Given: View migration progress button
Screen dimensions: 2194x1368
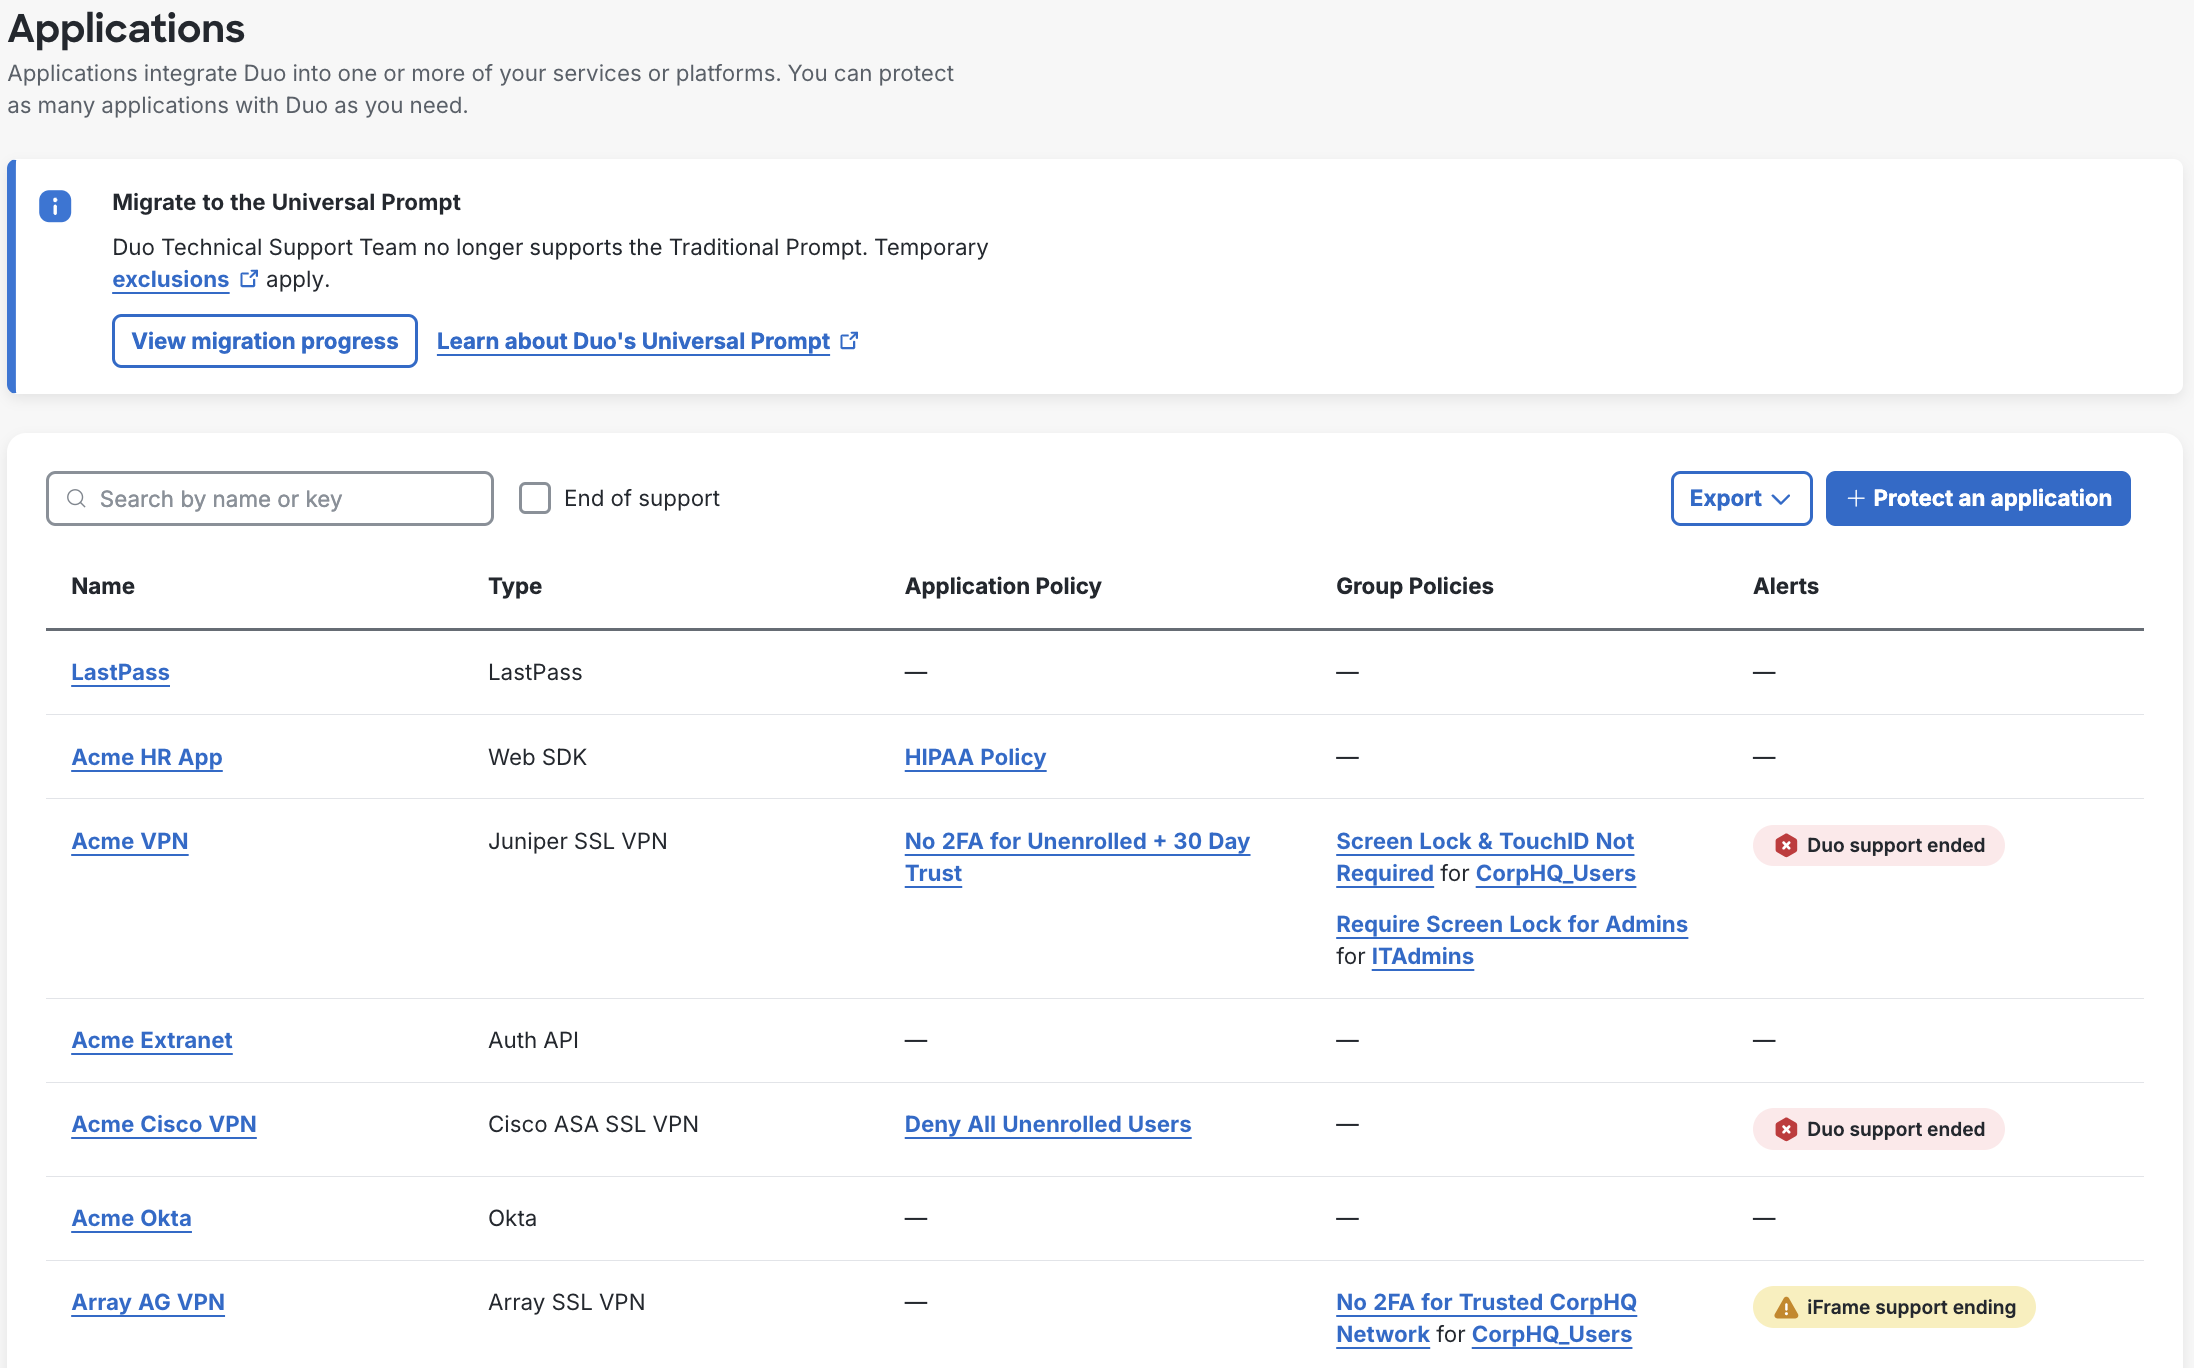Looking at the screenshot, I should click(263, 339).
